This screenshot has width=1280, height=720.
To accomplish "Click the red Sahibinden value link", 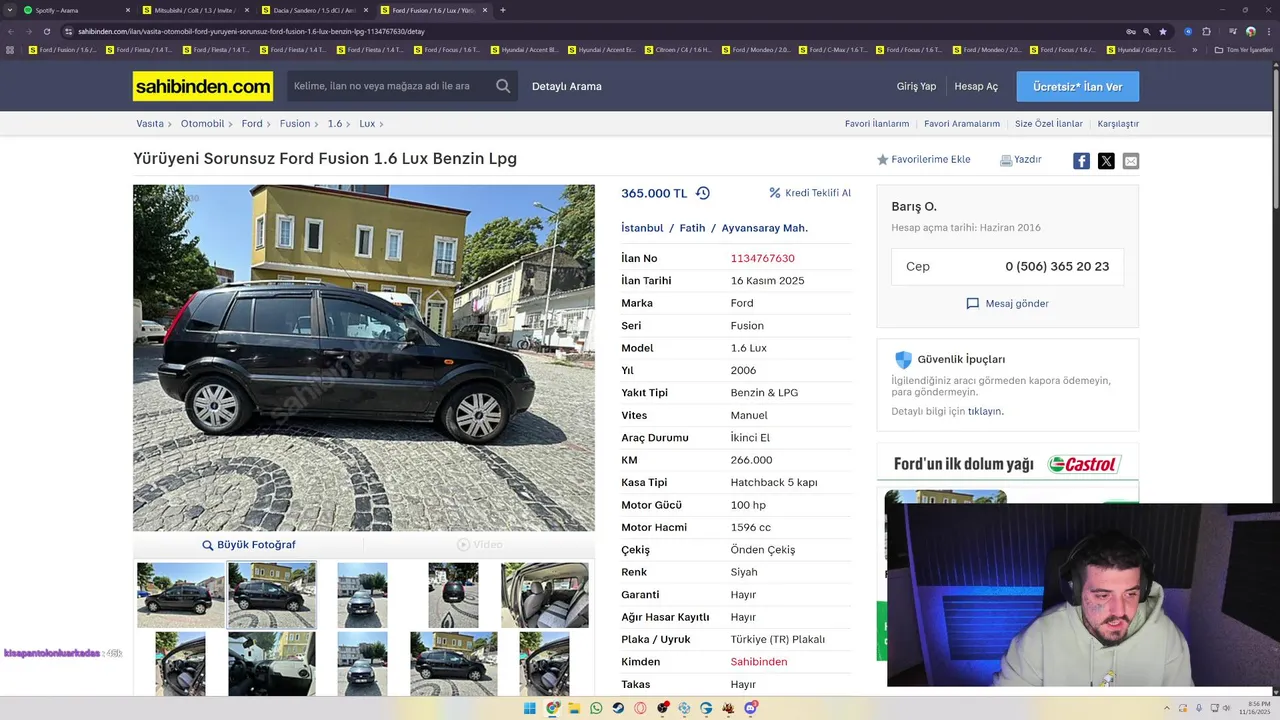I will coord(759,662).
